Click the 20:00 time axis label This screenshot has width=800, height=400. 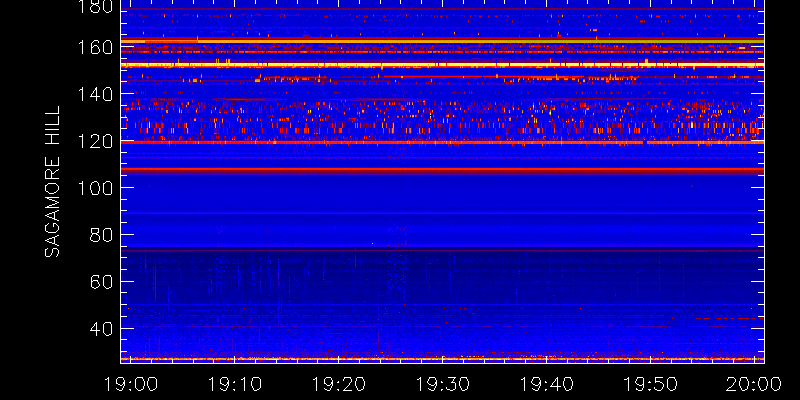(755, 384)
